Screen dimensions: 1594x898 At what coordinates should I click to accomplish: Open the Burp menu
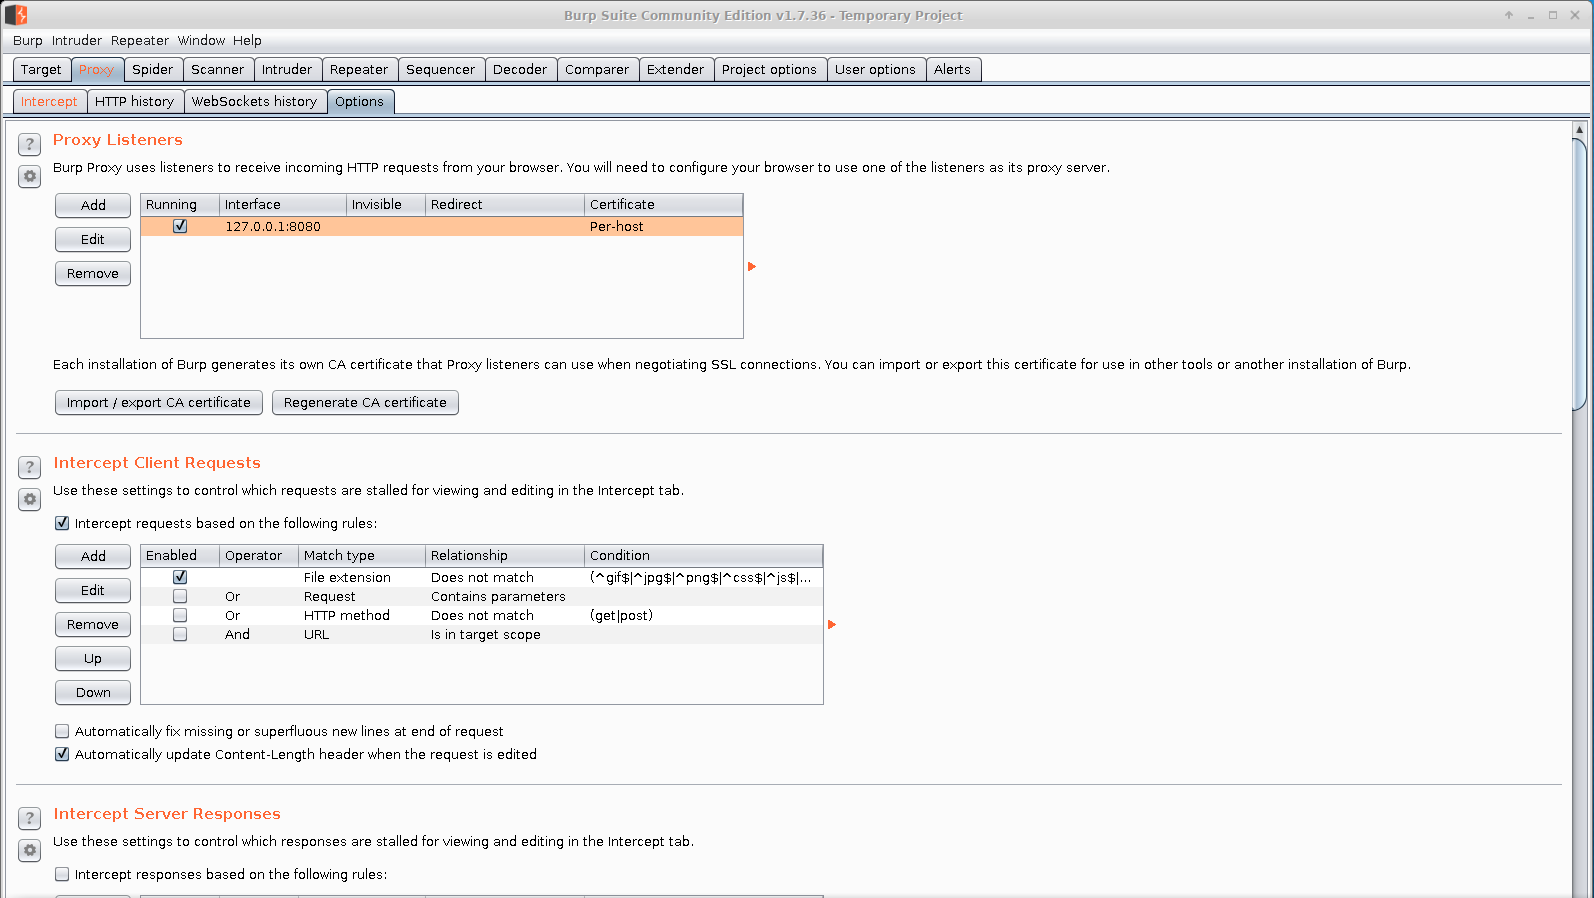coord(28,41)
